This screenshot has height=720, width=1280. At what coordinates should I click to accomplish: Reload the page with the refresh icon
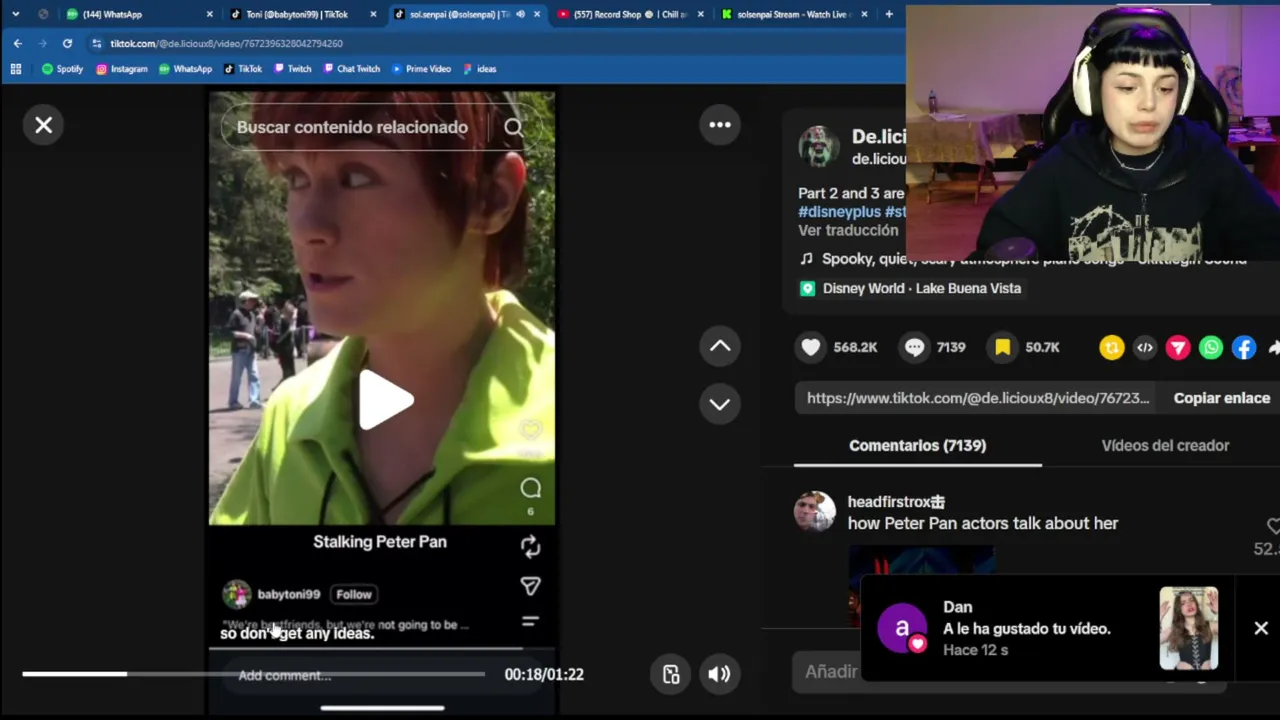tap(67, 43)
